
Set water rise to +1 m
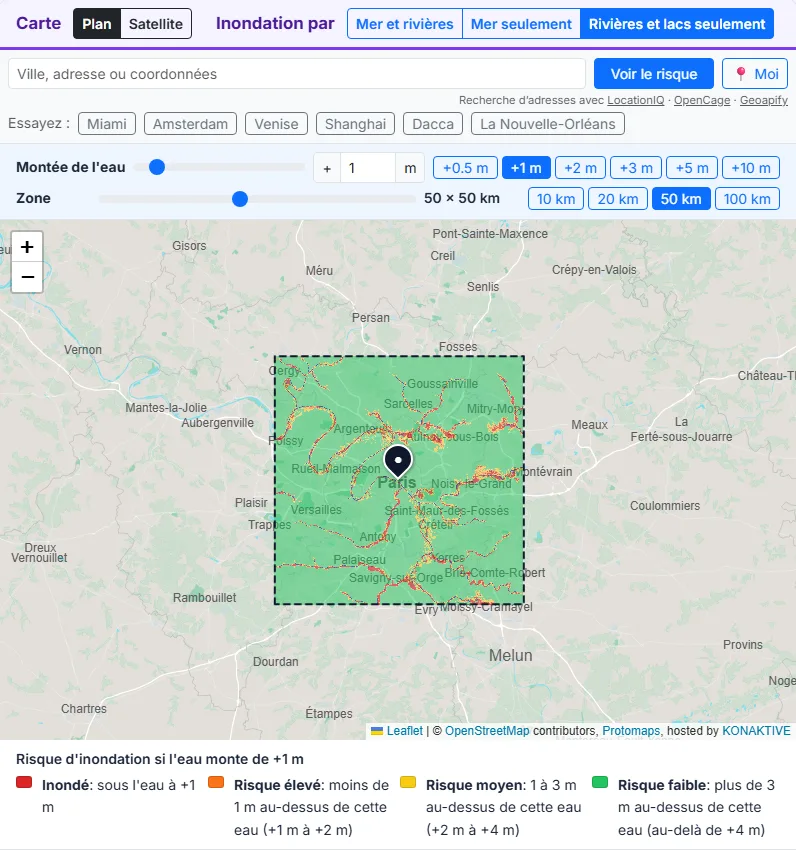526,168
